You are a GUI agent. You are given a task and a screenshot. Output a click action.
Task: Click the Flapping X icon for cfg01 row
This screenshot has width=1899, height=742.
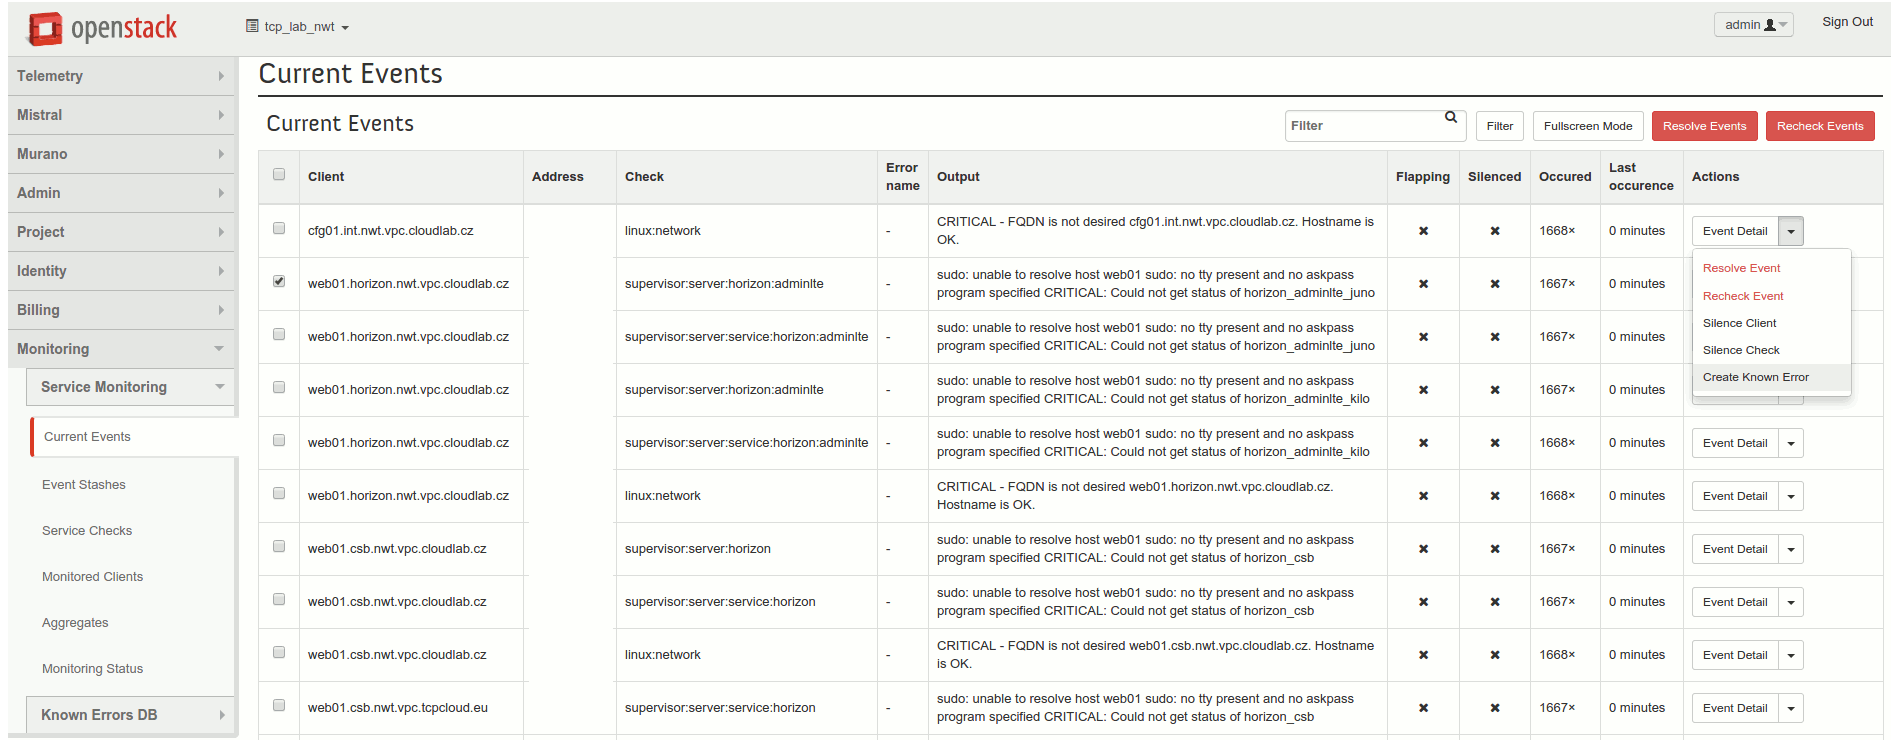pos(1423,231)
